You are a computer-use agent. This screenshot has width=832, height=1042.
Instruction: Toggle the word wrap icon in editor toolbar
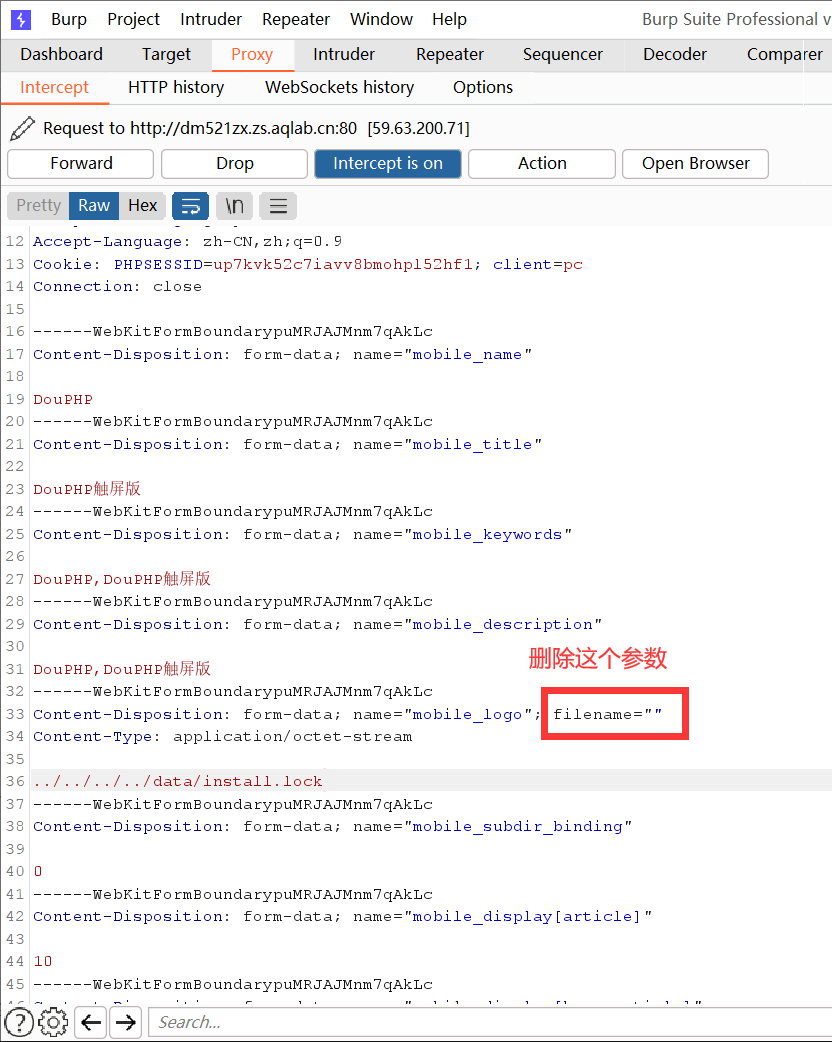190,206
